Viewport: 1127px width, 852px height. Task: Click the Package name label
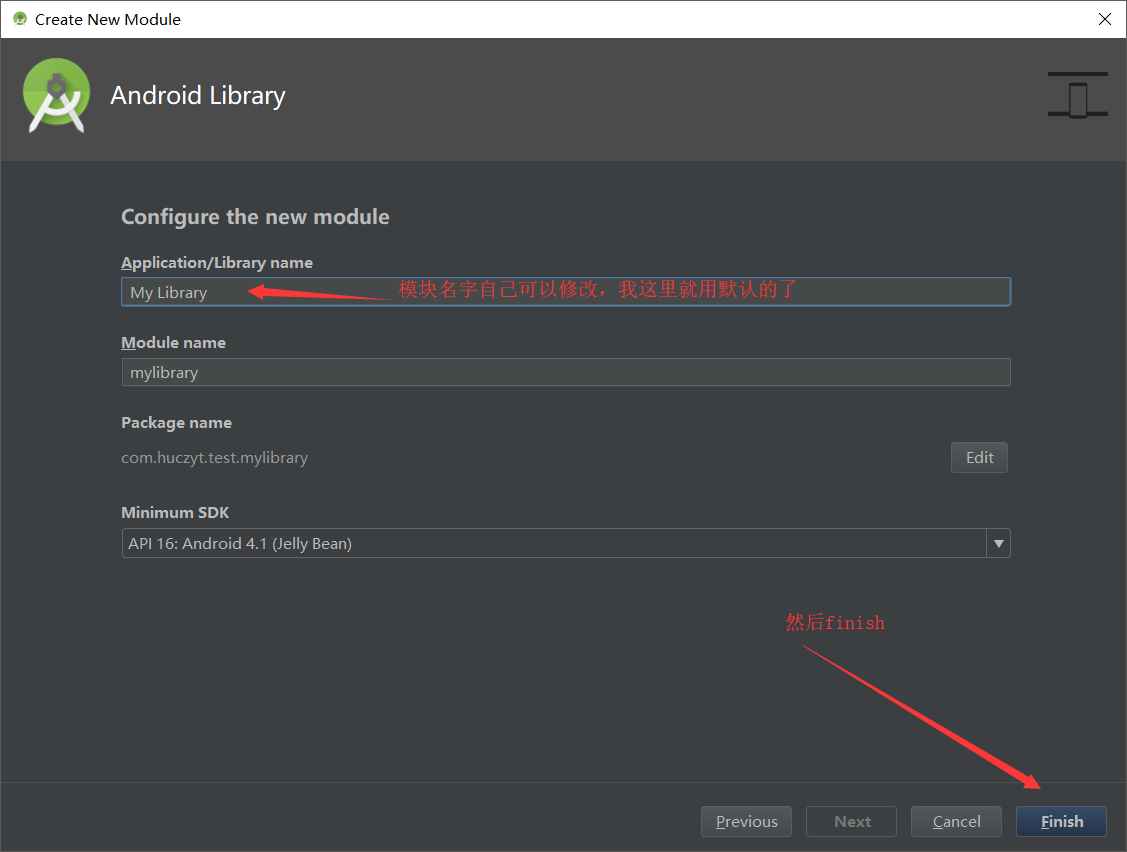click(176, 423)
